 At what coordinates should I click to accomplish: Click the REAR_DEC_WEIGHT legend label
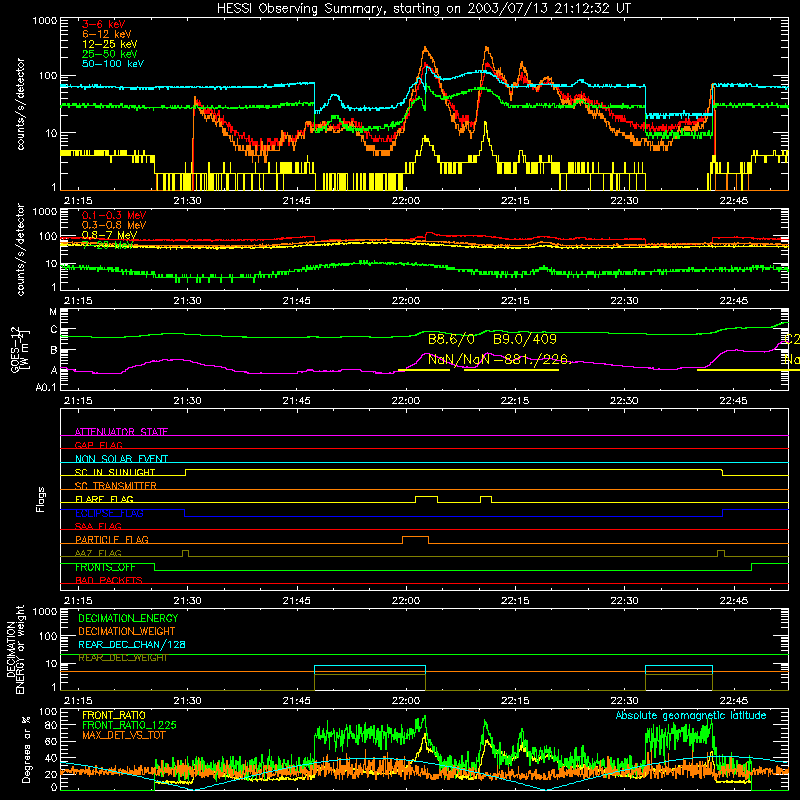[123, 658]
